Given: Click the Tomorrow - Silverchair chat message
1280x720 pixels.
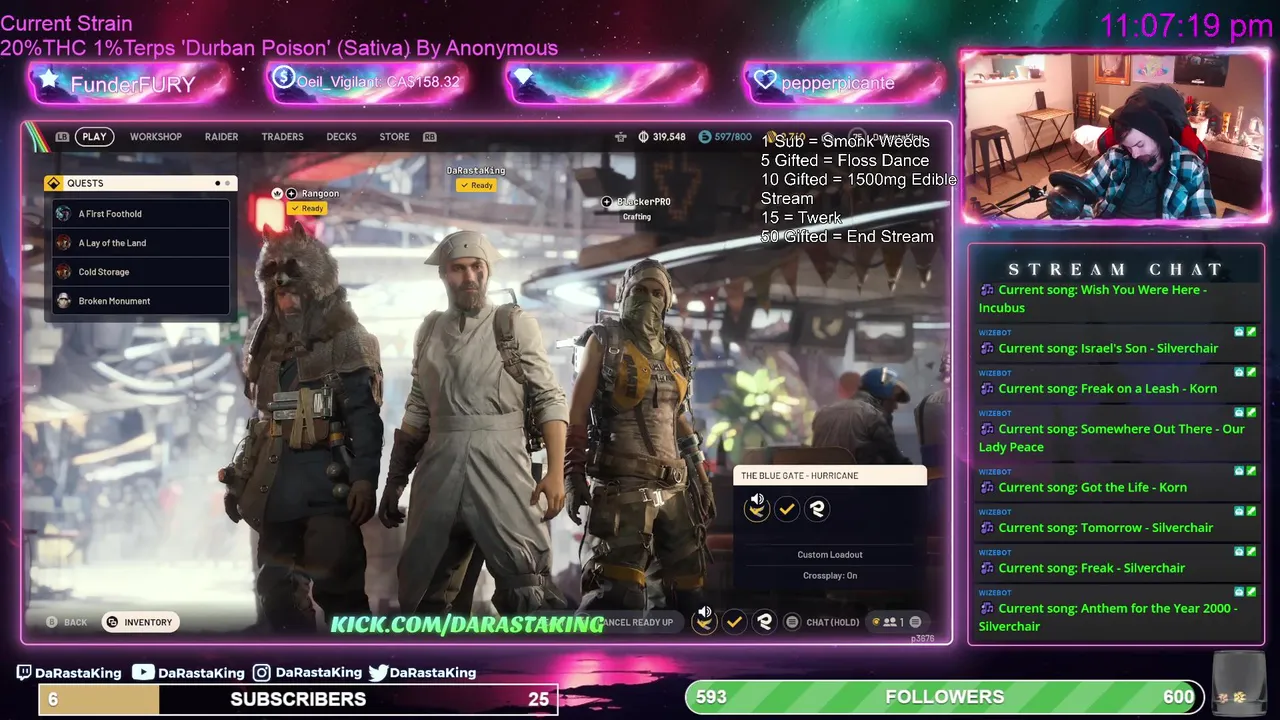Looking at the screenshot, I should (1117, 524).
